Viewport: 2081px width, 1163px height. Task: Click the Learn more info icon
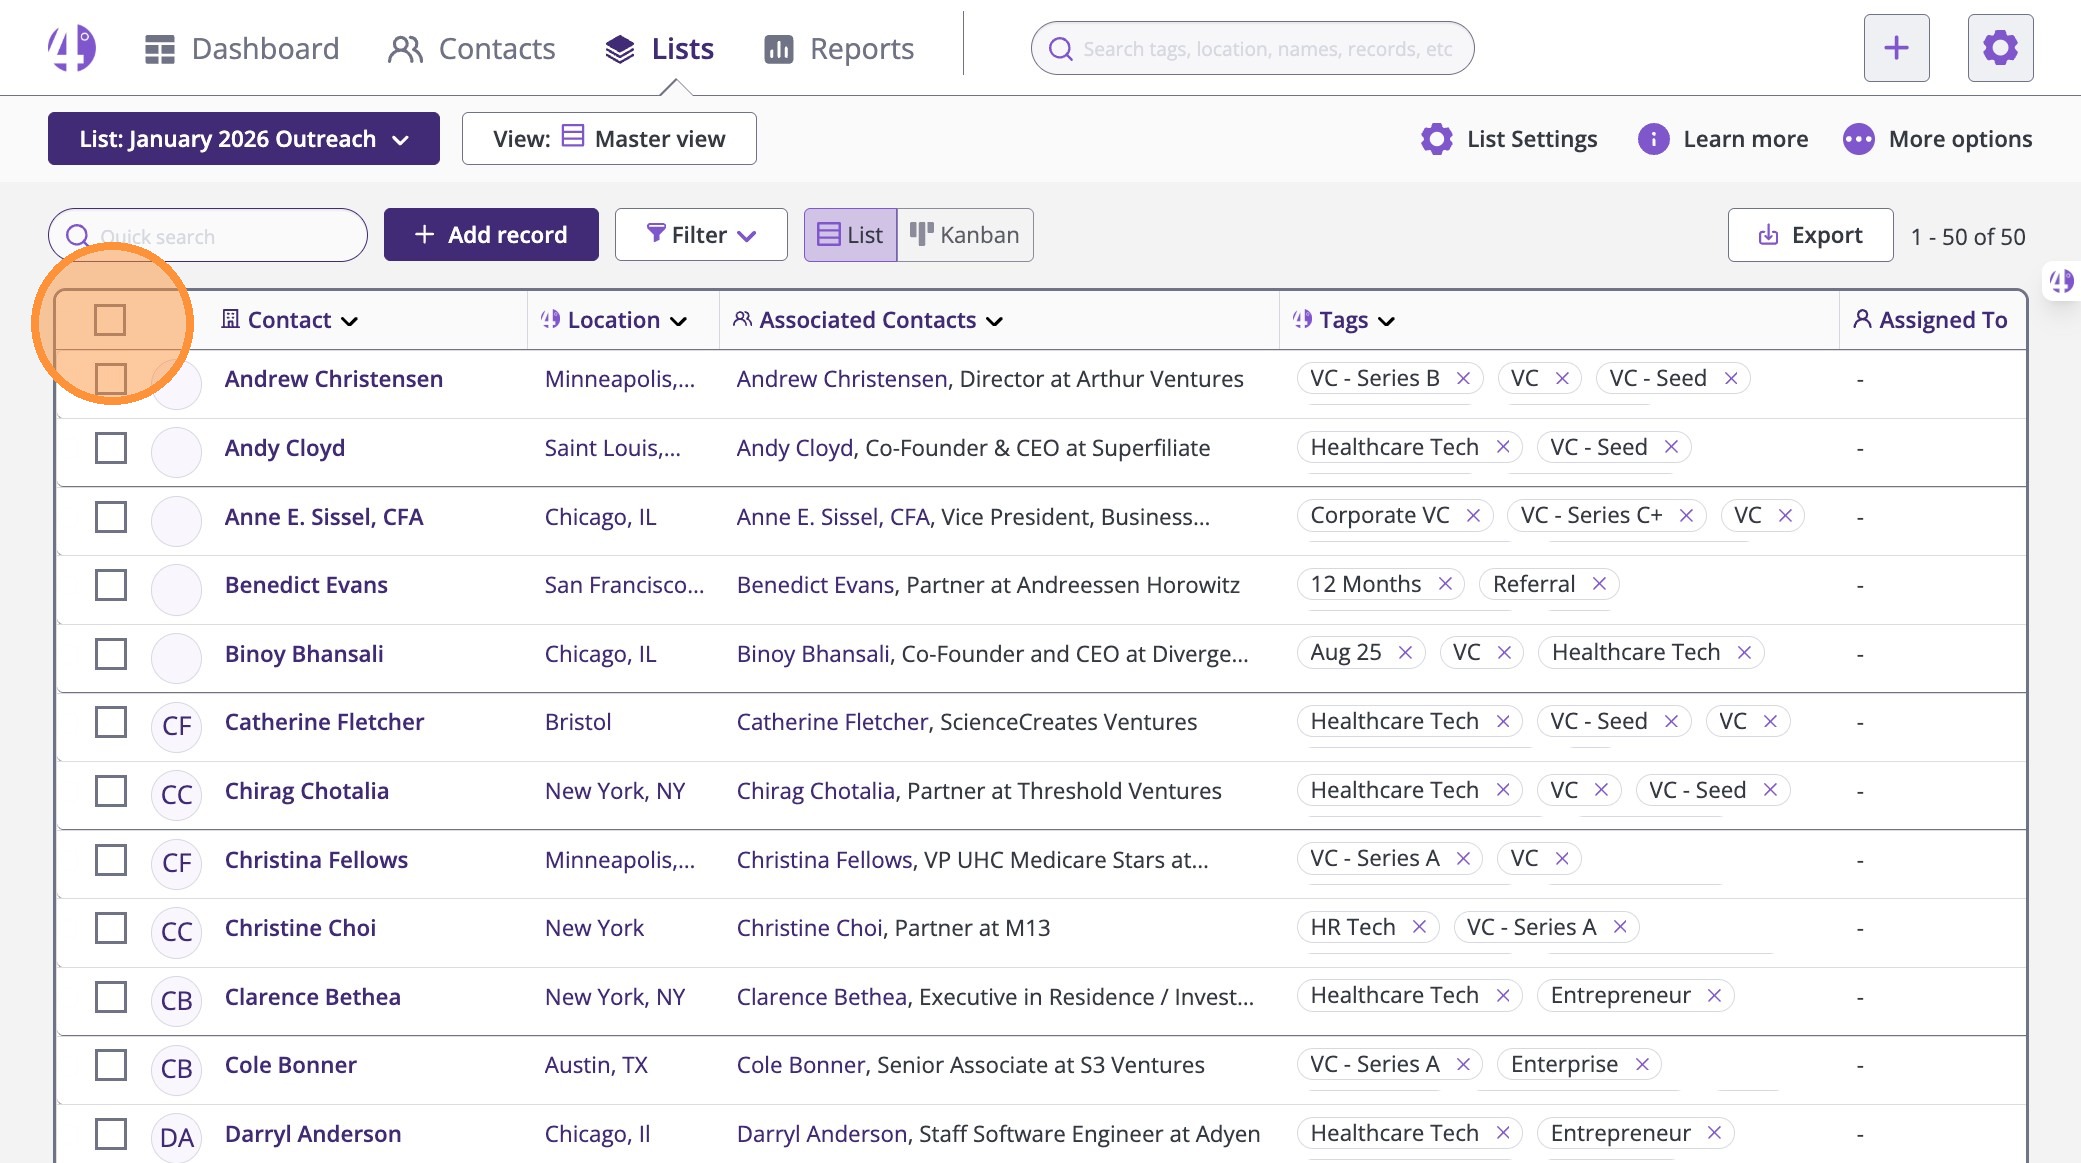1653,139
